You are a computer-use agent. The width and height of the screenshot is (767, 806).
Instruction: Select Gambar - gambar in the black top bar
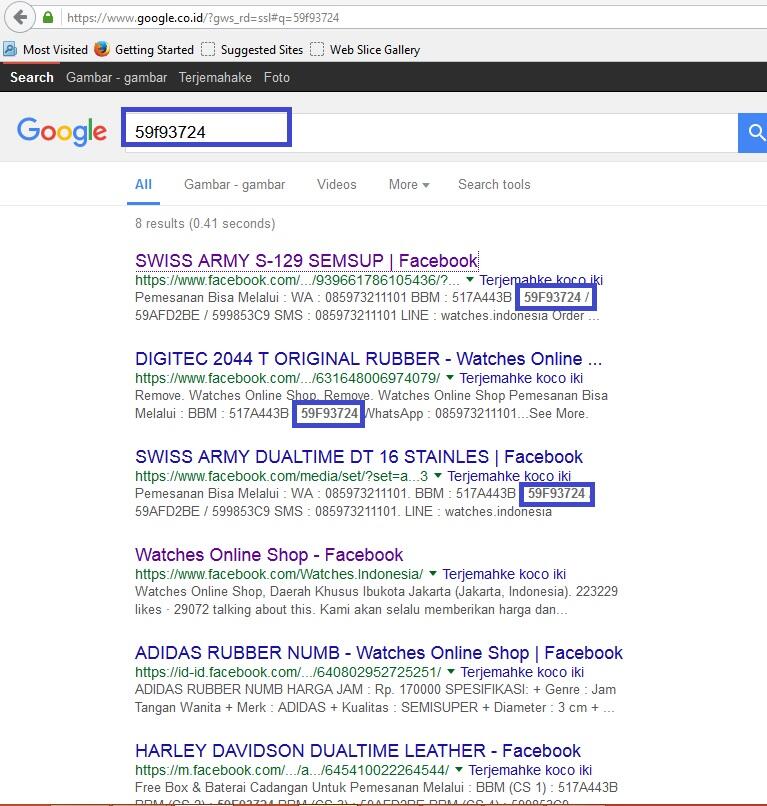pyautogui.click(x=116, y=77)
